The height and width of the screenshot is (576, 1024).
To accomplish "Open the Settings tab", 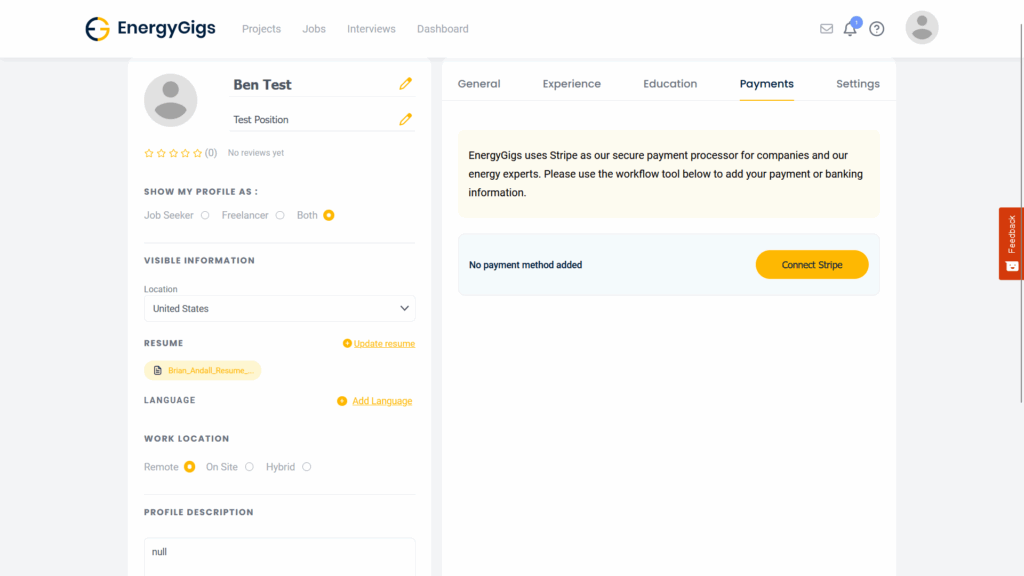I will point(857,84).
